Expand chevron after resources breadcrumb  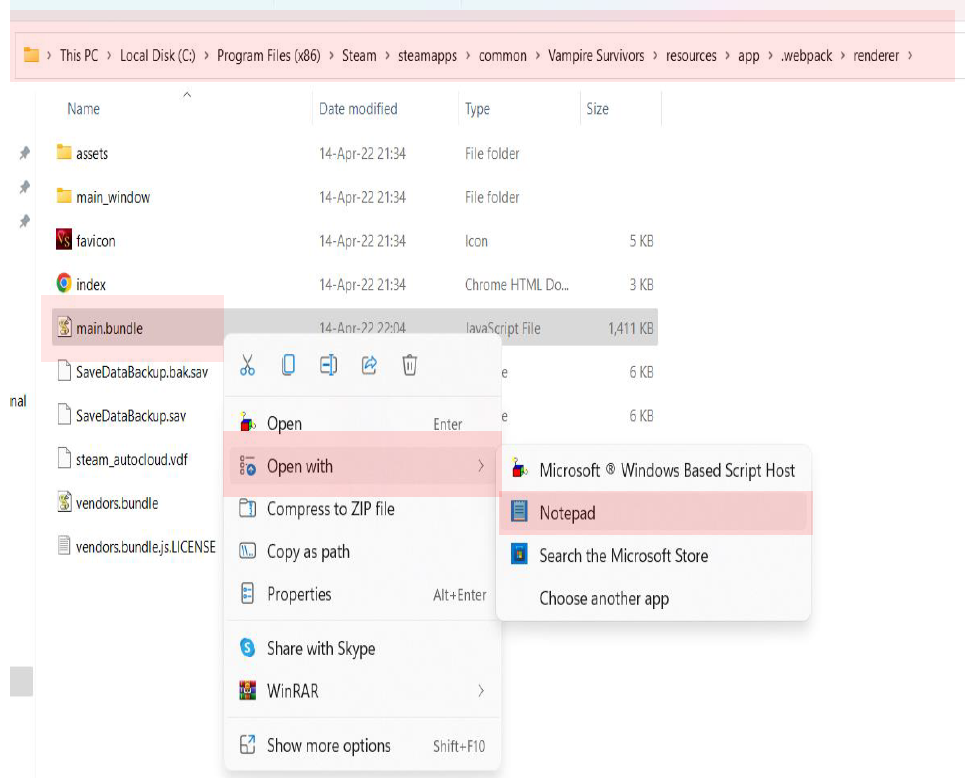click(727, 55)
